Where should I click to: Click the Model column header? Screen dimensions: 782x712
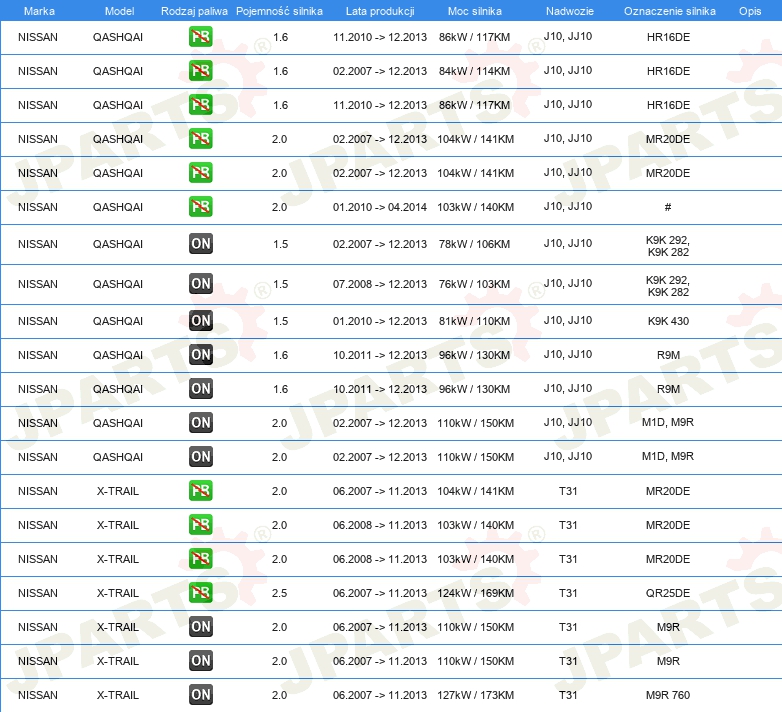point(119,11)
